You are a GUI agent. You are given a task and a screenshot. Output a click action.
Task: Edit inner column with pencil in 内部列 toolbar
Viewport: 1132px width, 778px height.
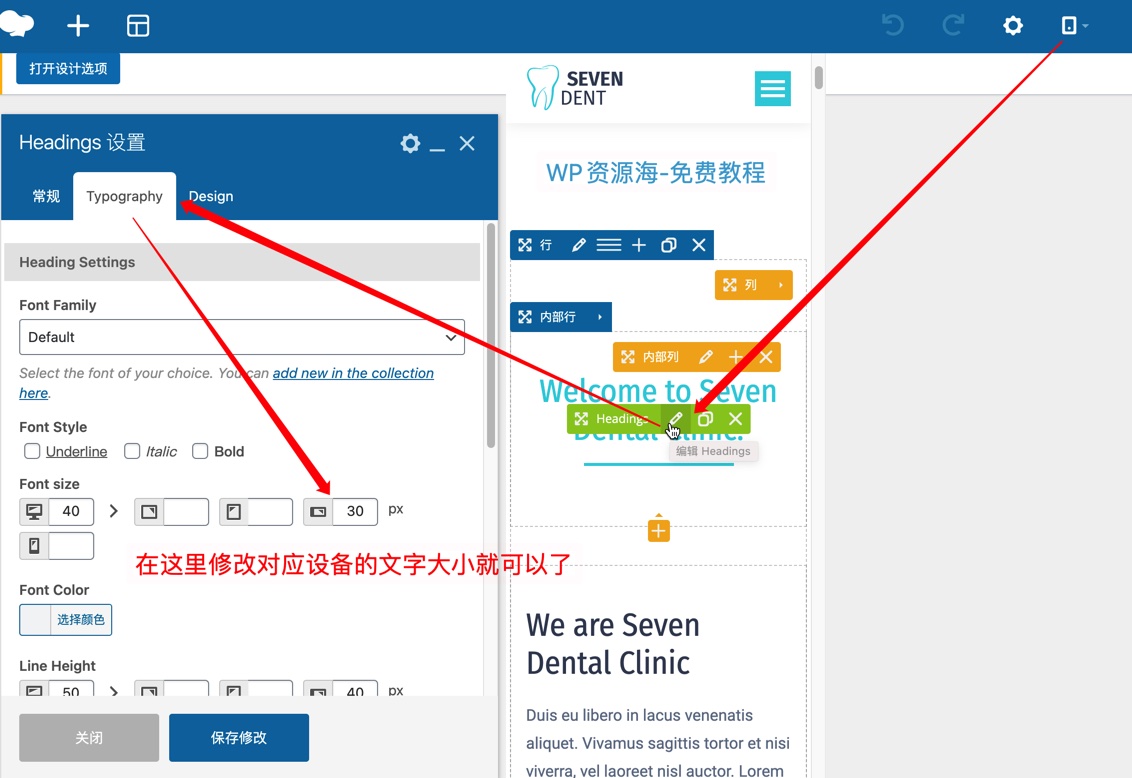(x=705, y=357)
